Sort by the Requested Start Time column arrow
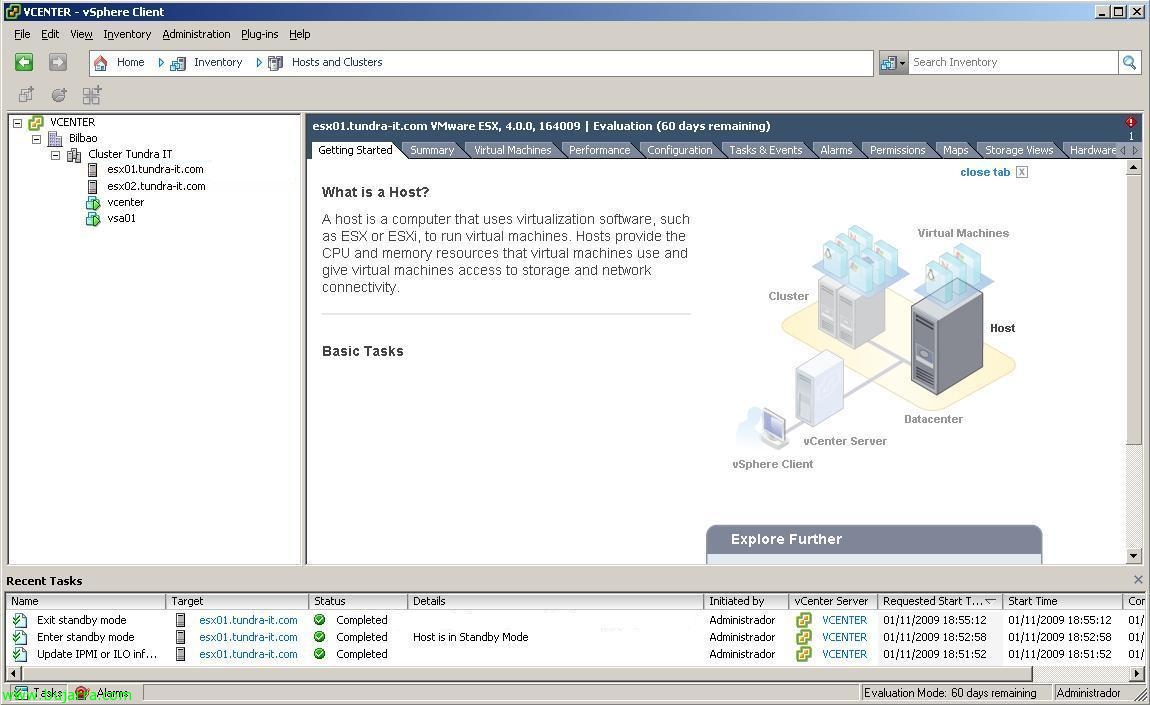The image size is (1150, 705). coord(990,601)
